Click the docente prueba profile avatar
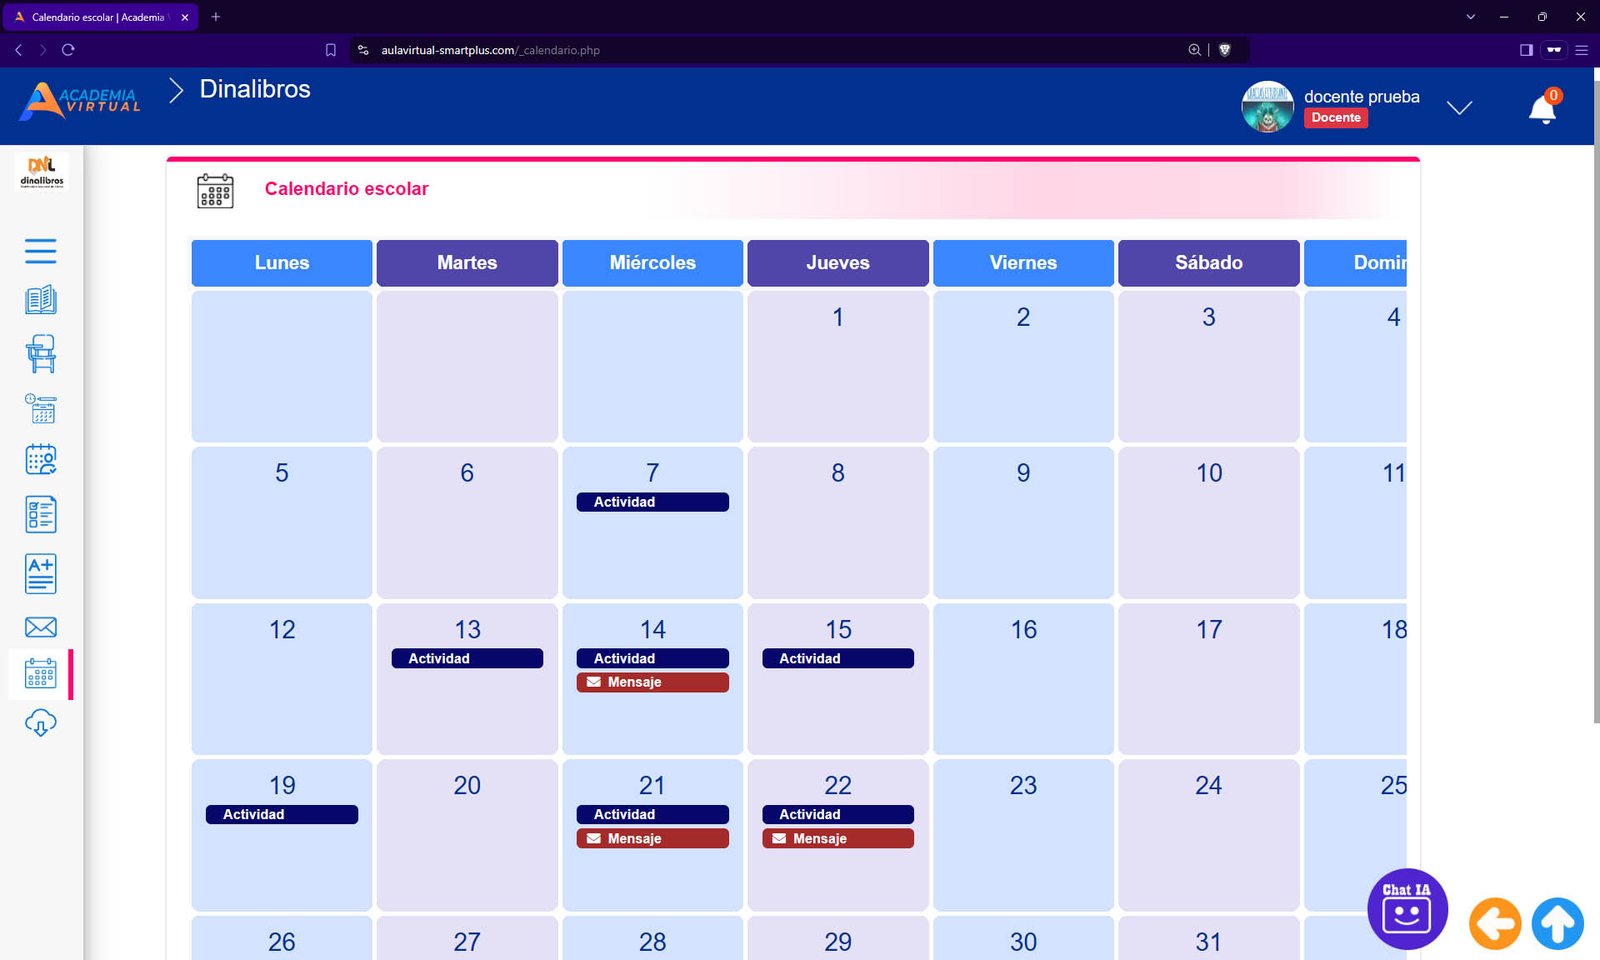Screen dimensions: 1600x960 1268,107
